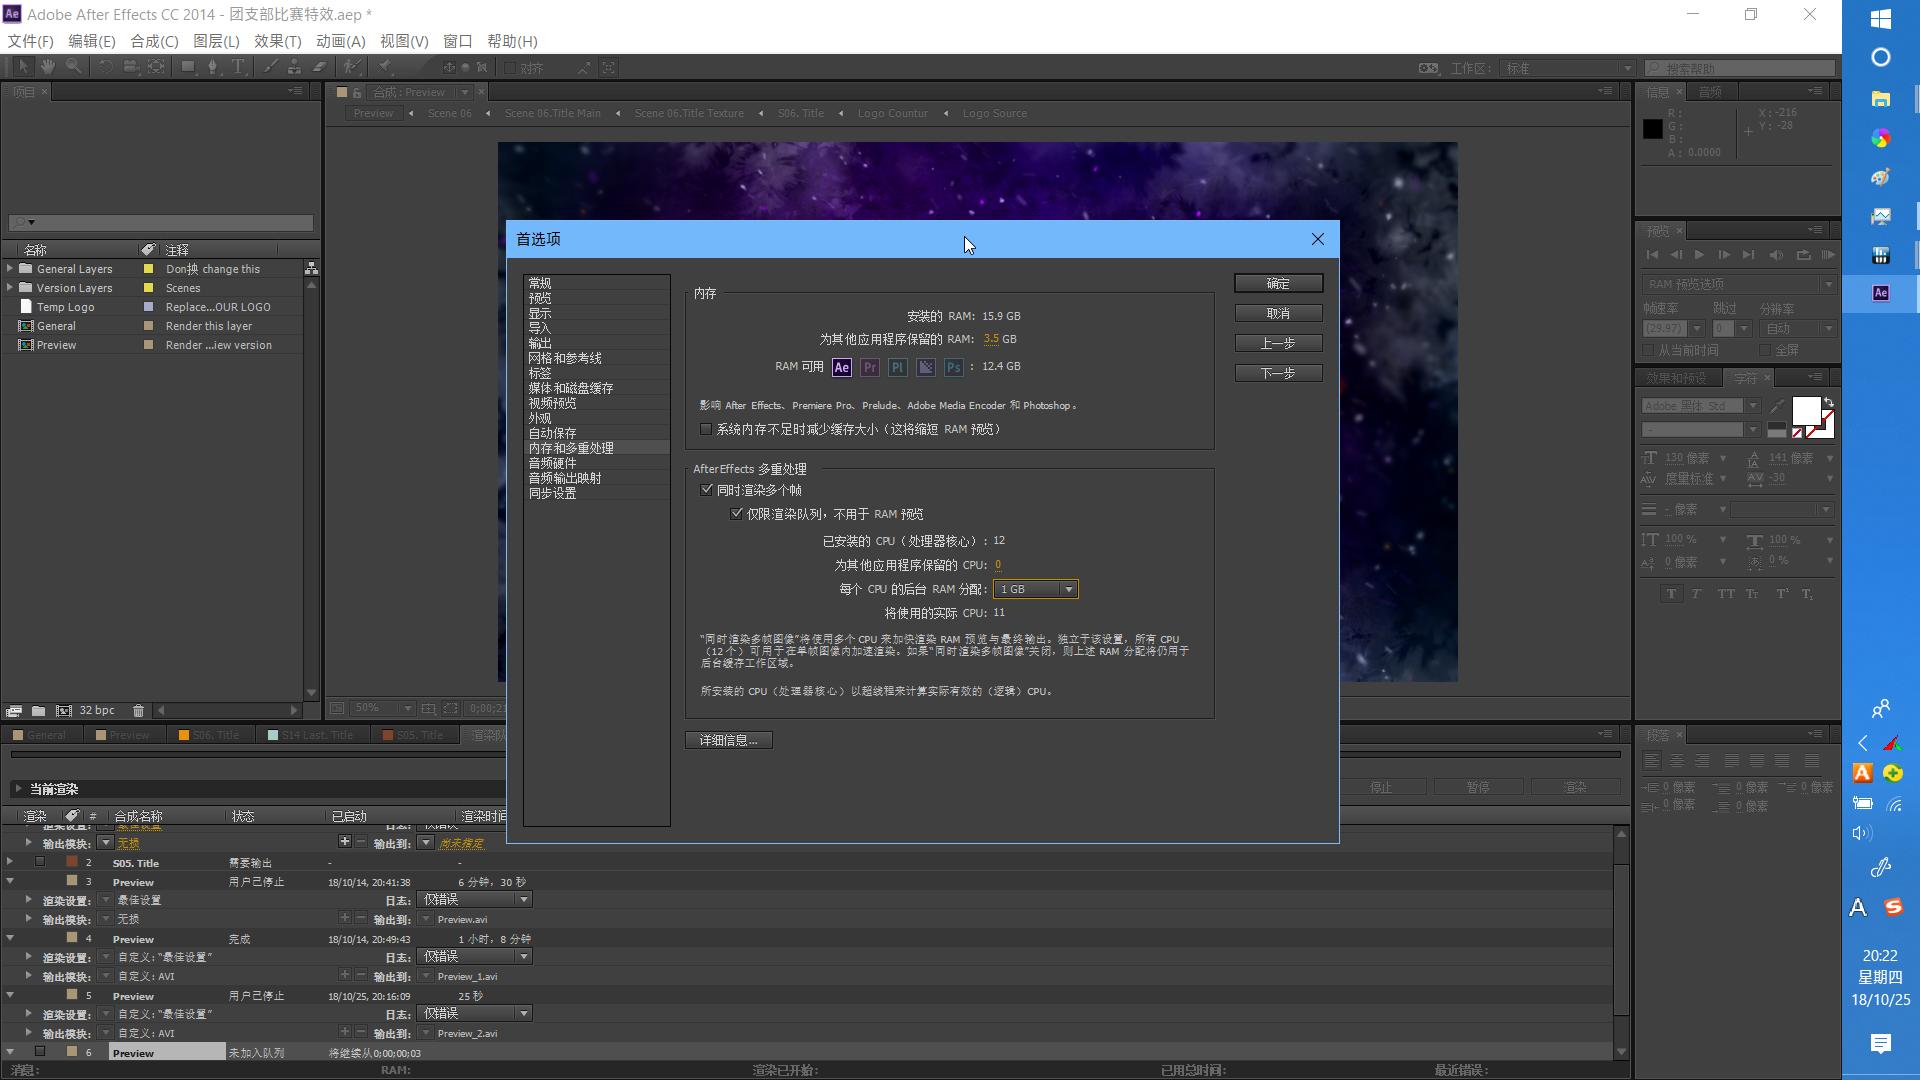Open After Effects from the Windows taskbar

pyautogui.click(x=1881, y=293)
